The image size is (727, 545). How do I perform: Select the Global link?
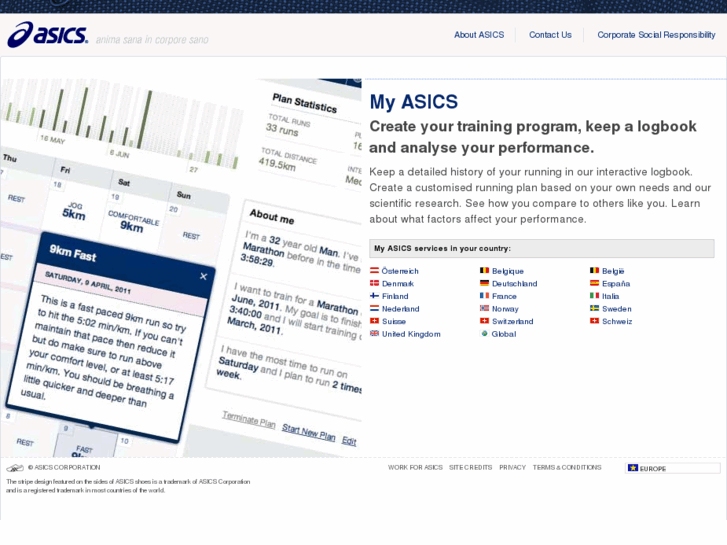504,333
